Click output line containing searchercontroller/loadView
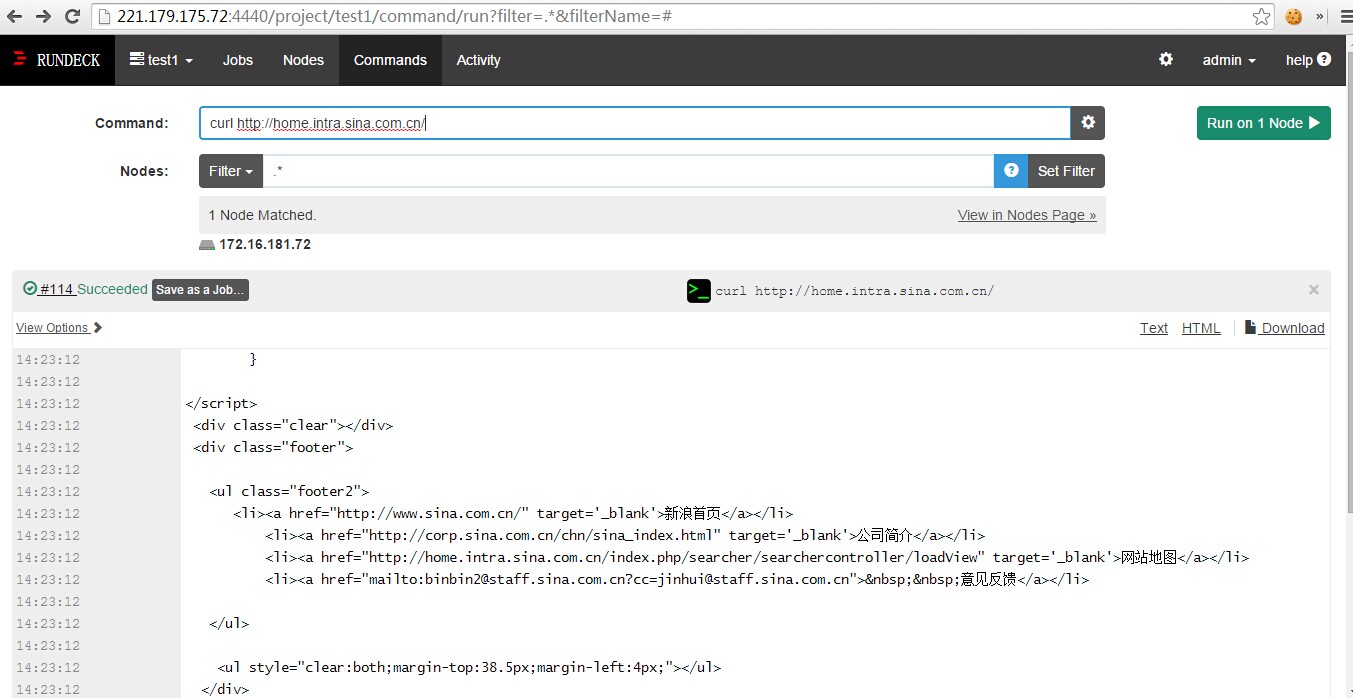 coord(757,557)
